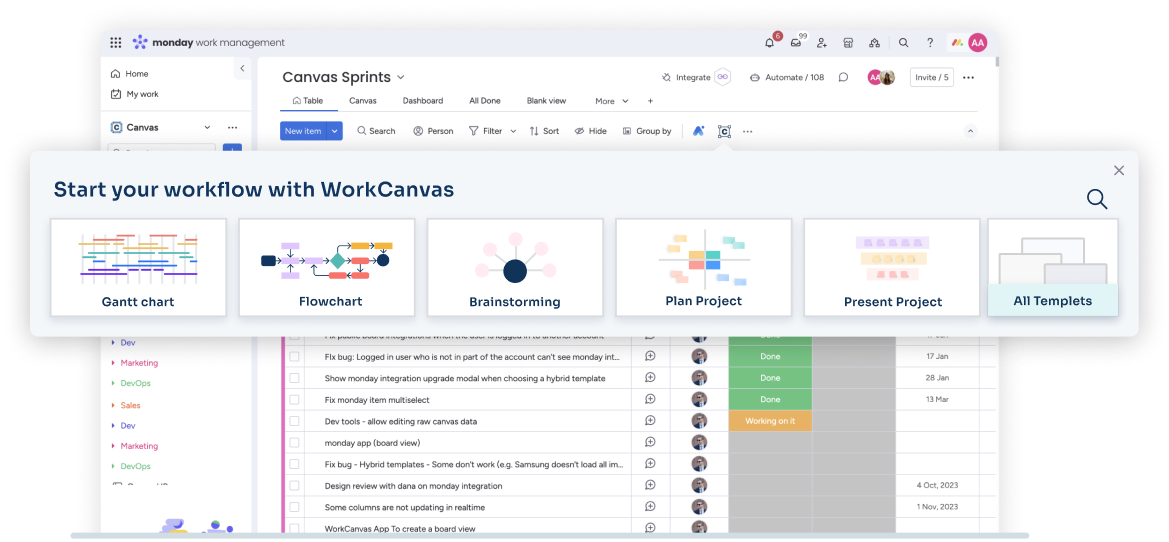Viewport: 1169px width, 542px height.
Task: Check 'Fix bug - Hybrid templates' row checkbox
Action: 294,464
